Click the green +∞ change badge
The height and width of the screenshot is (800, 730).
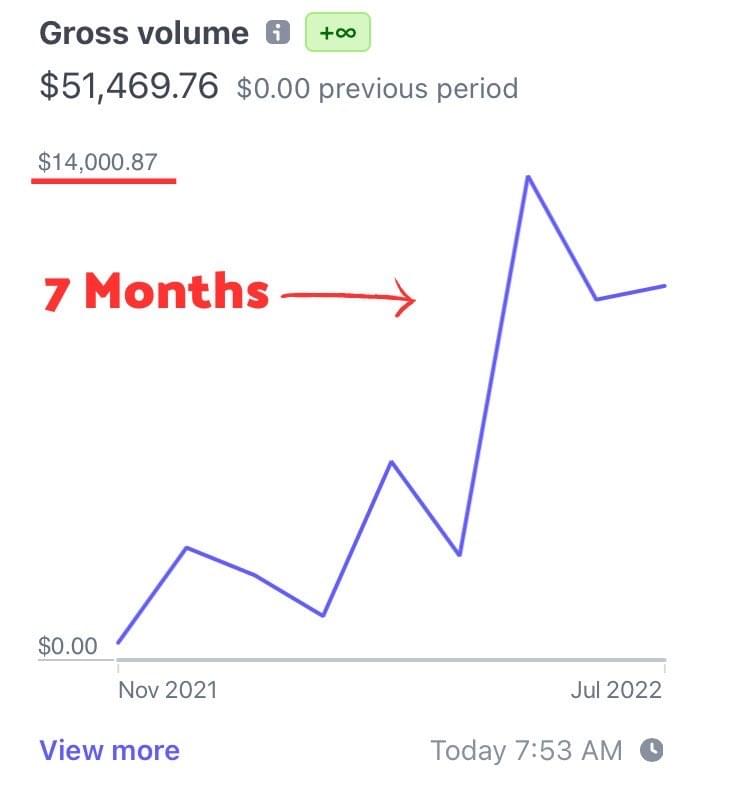click(x=337, y=33)
